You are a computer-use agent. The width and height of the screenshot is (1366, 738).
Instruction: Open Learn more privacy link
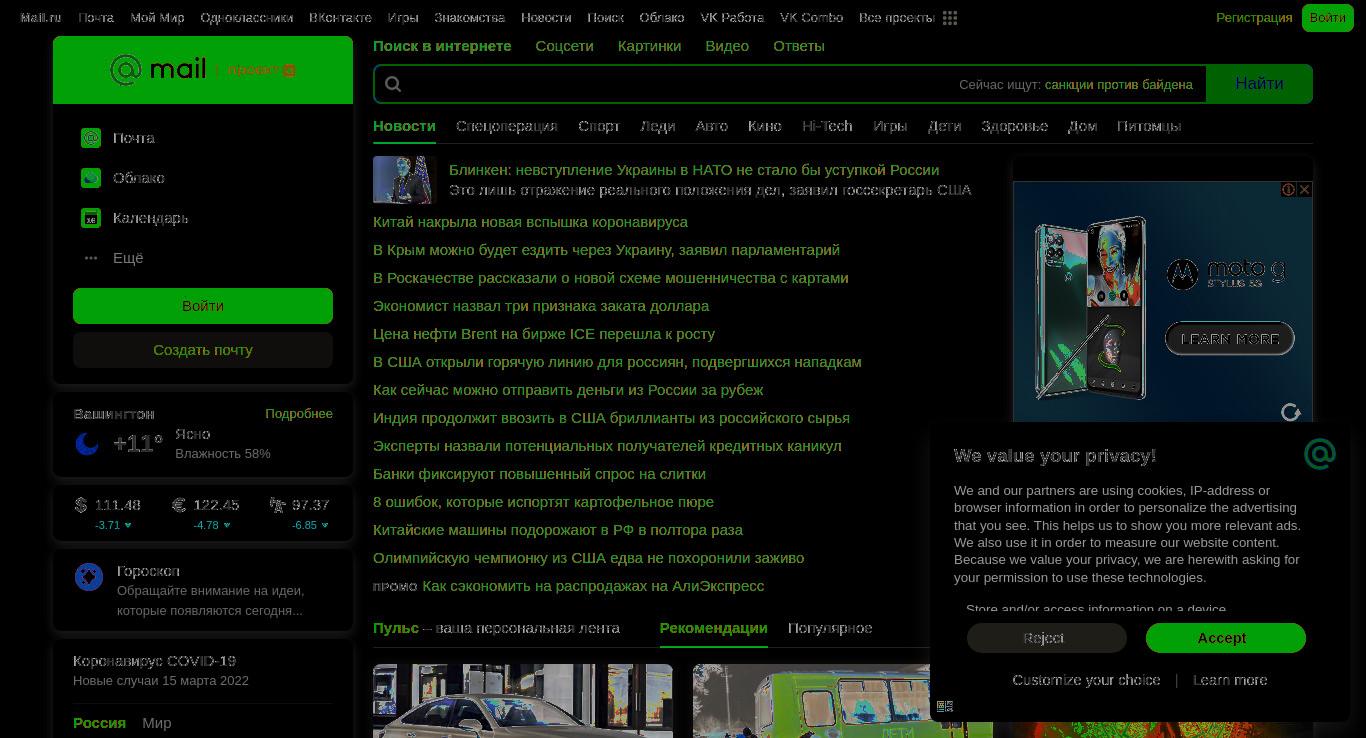coord(1230,680)
